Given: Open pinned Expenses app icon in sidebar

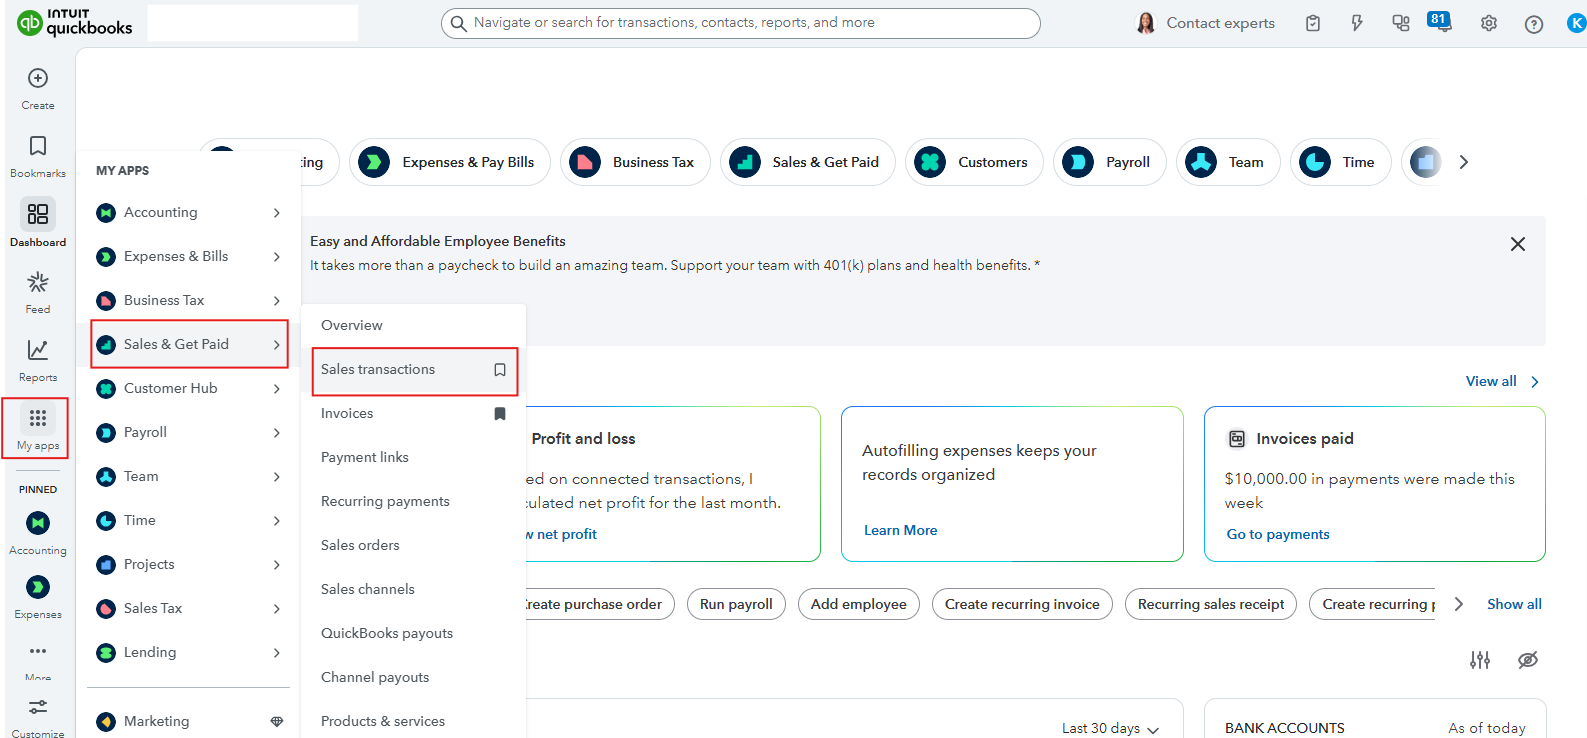Looking at the screenshot, I should (x=38, y=587).
